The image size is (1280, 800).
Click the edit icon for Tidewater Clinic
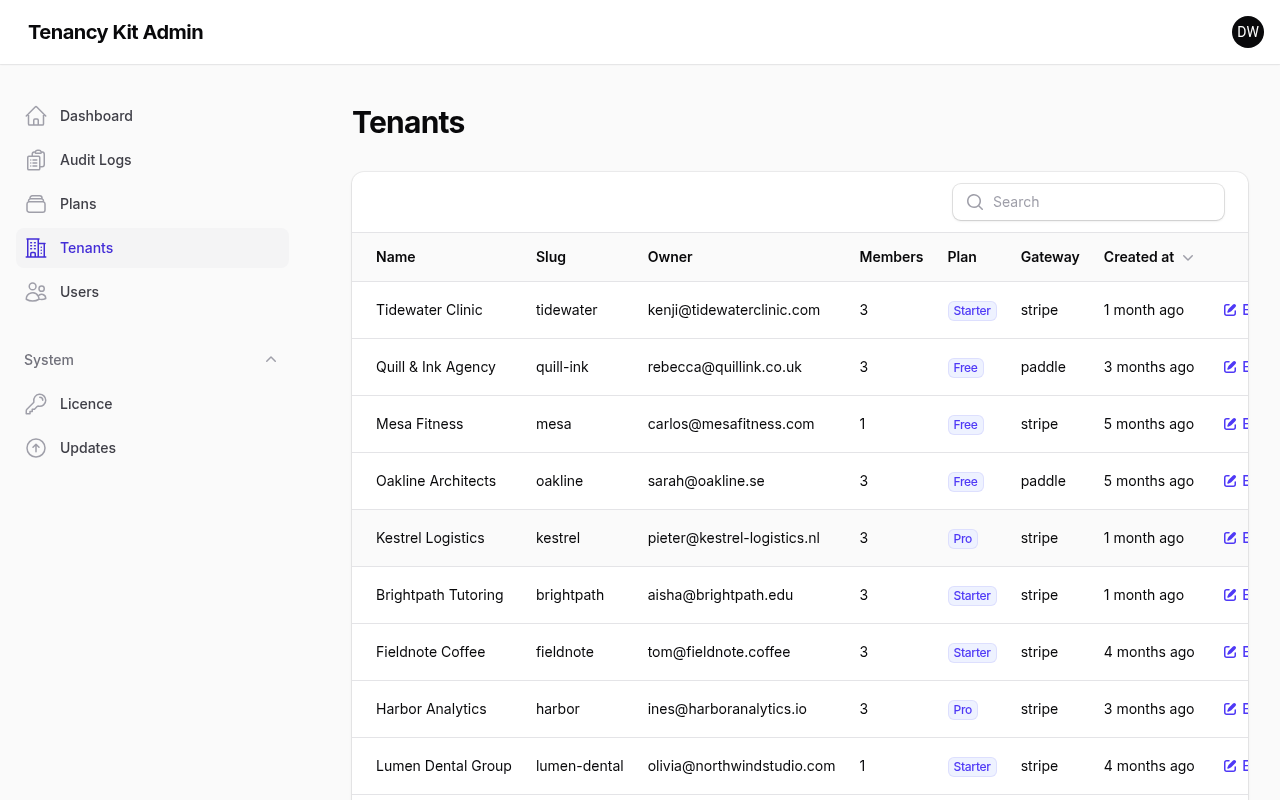click(1230, 310)
